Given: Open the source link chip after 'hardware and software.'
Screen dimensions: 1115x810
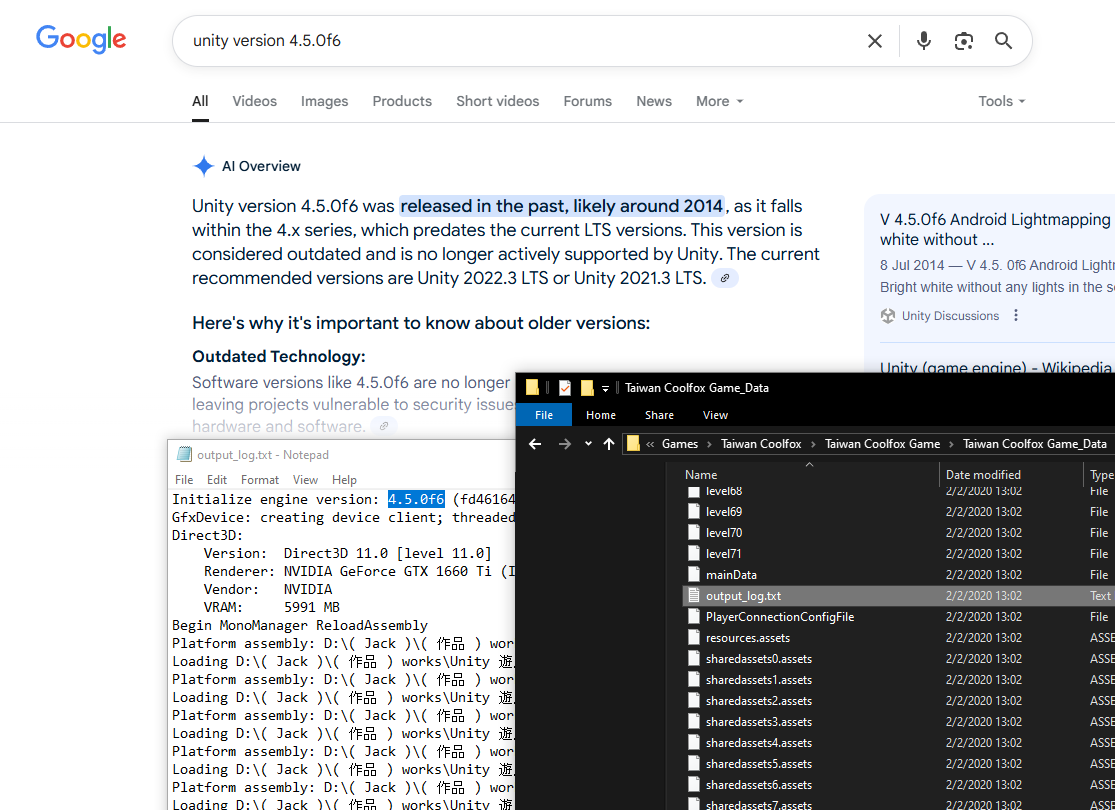Looking at the screenshot, I should (x=383, y=426).
